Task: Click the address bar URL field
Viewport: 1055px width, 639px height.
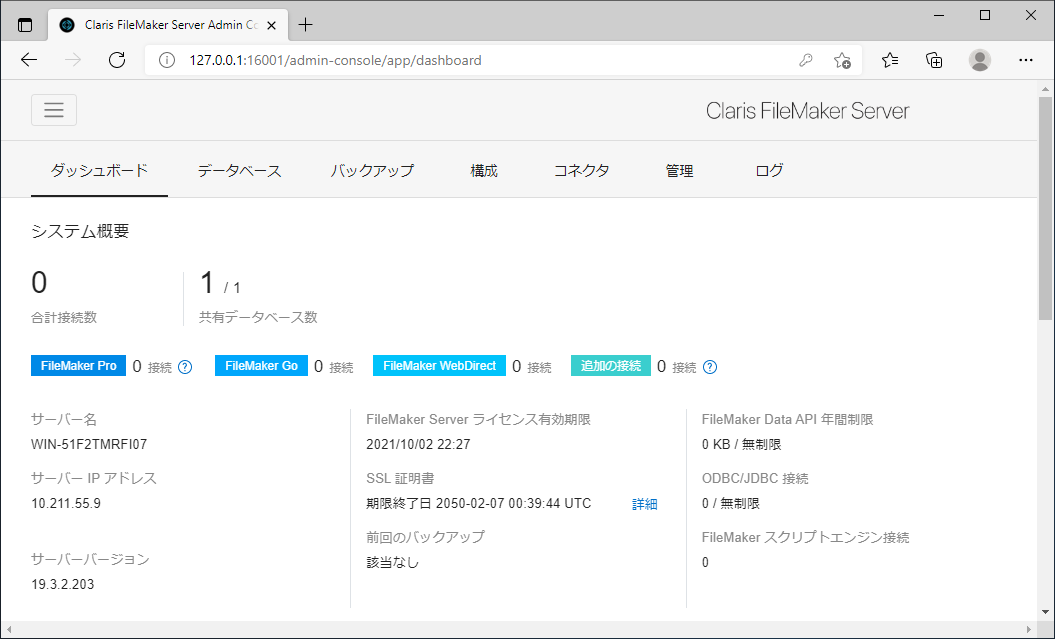Action: (x=400, y=60)
